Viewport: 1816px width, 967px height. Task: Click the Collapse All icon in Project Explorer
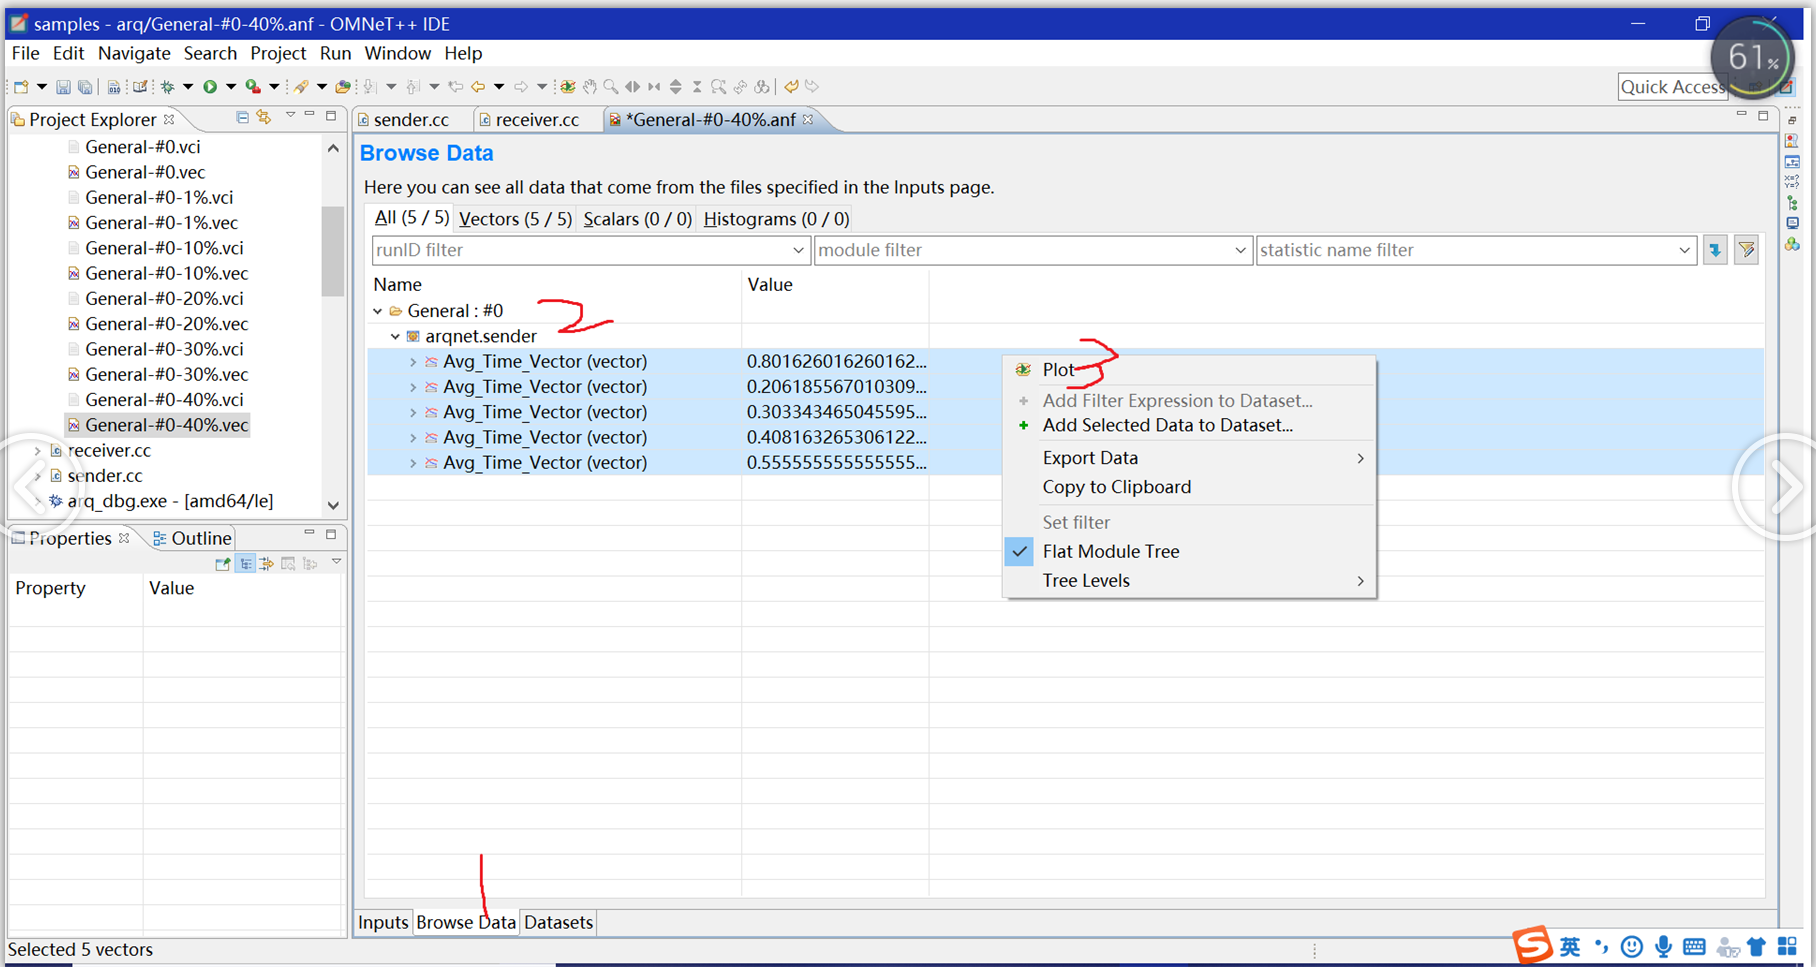coord(242,118)
